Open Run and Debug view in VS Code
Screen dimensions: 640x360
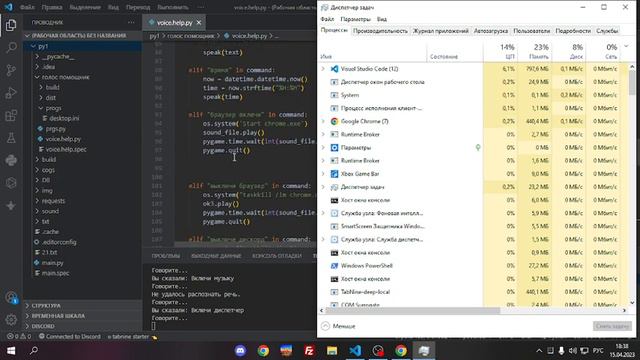tap(11, 93)
